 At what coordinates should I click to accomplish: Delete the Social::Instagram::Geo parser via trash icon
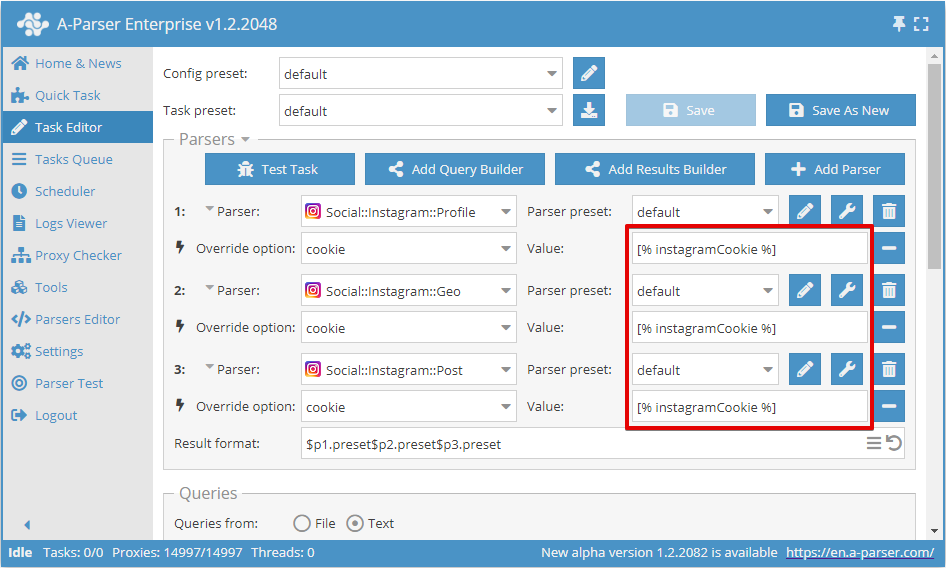[889, 291]
